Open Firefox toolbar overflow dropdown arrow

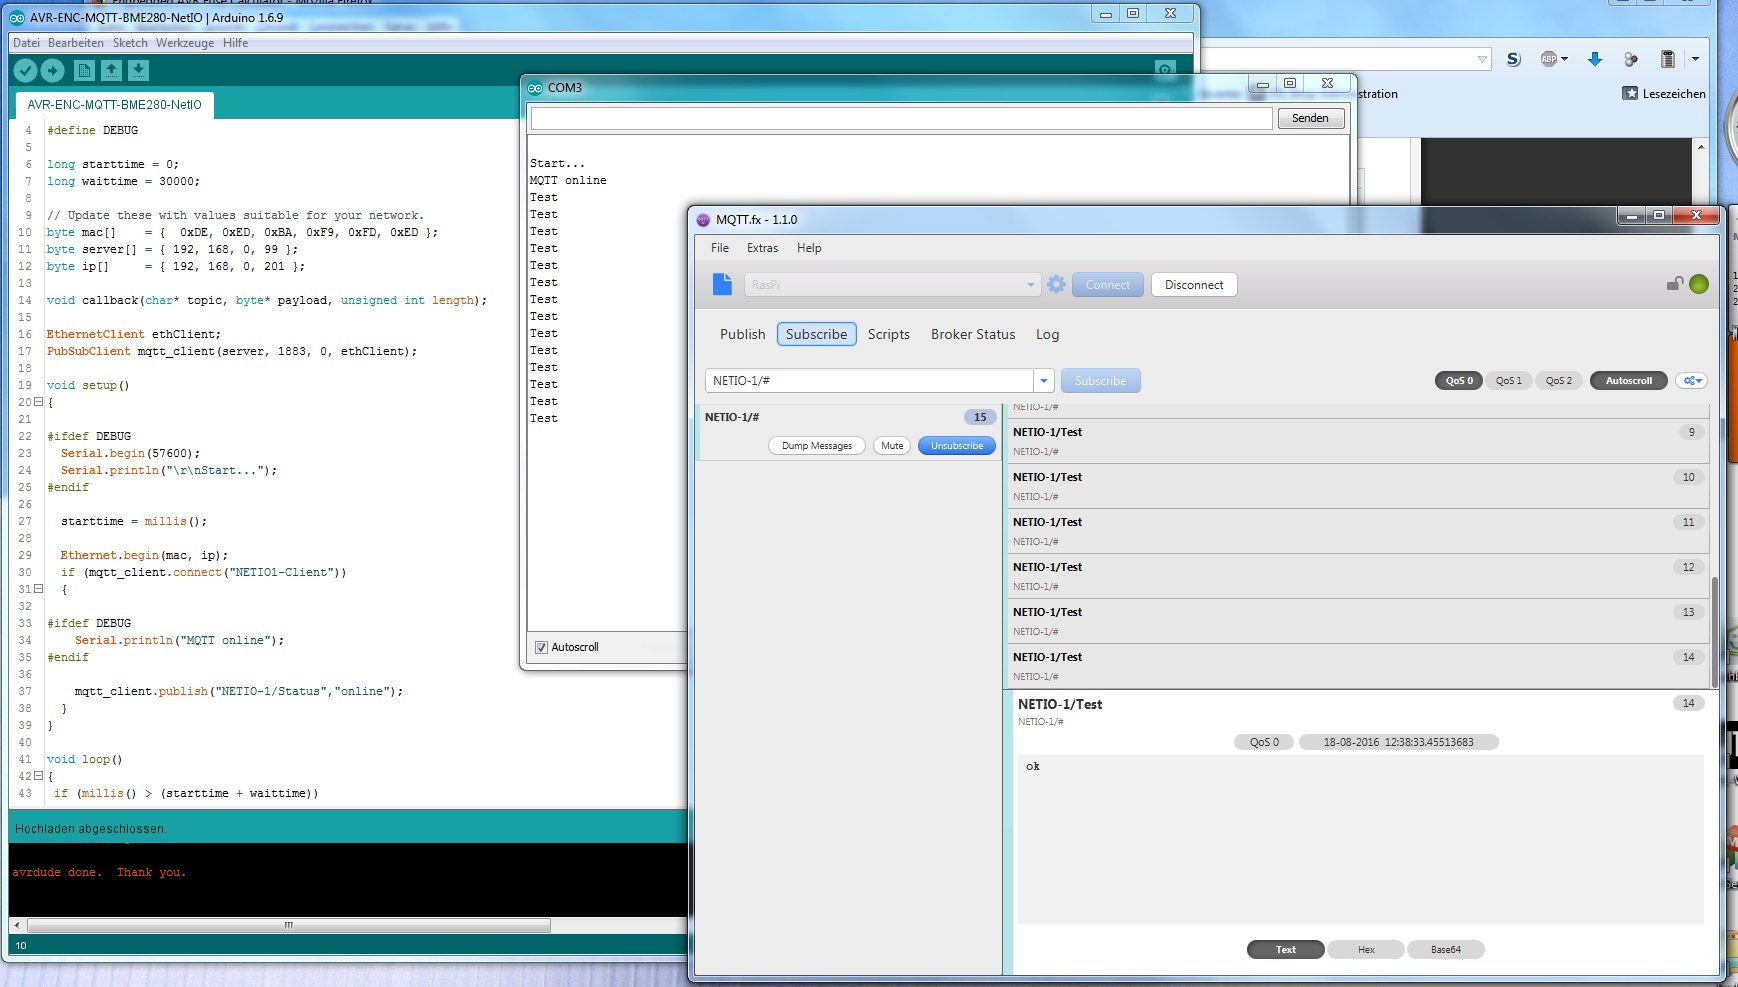1695,59
